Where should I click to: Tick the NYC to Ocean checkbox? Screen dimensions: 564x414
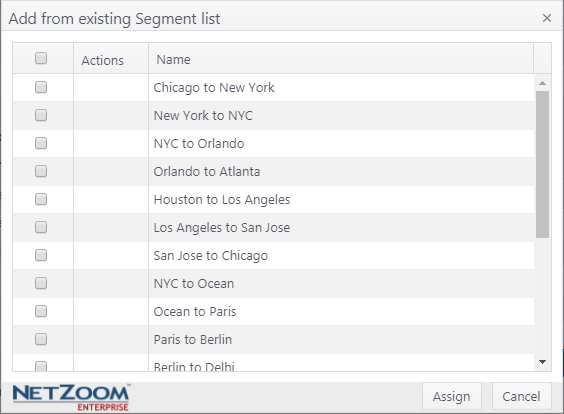[41, 283]
